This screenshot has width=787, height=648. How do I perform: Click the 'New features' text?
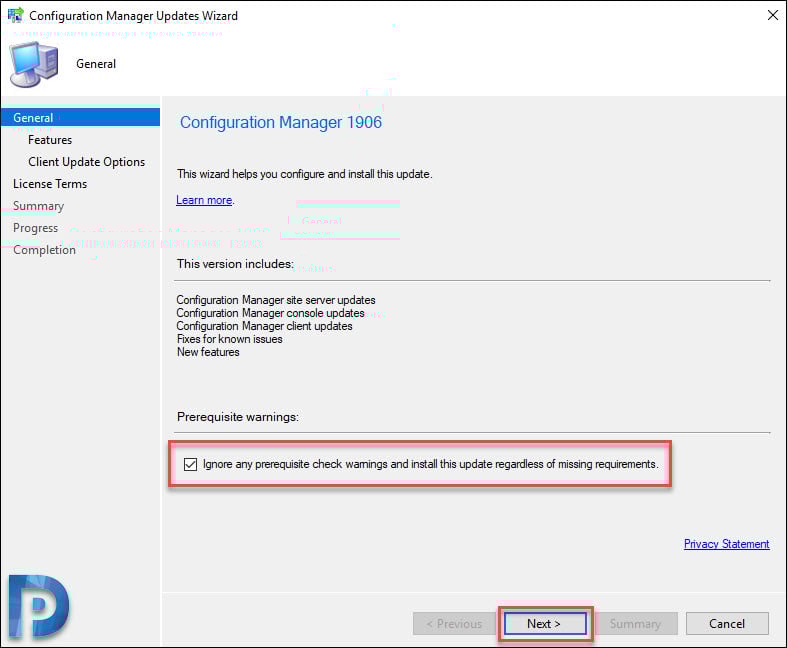click(208, 352)
